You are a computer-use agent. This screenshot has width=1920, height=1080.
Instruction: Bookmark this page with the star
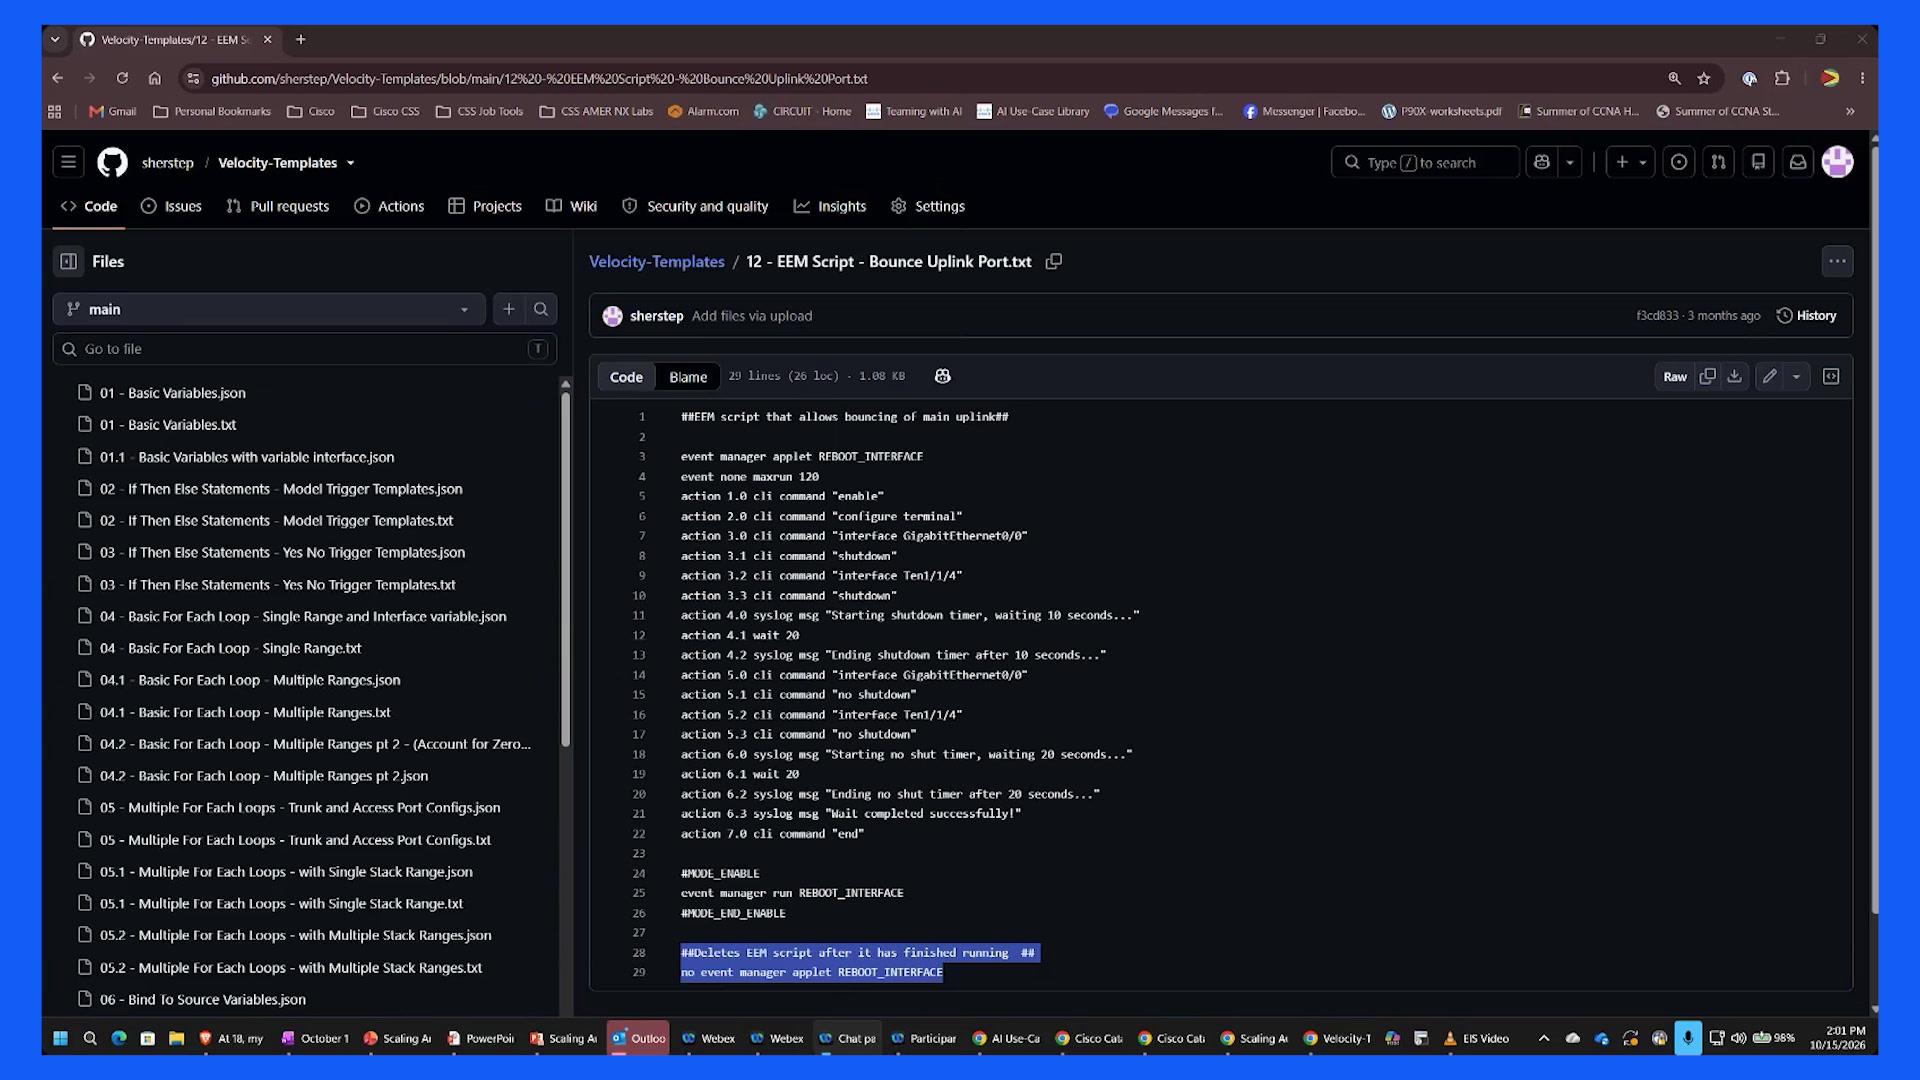(1704, 78)
